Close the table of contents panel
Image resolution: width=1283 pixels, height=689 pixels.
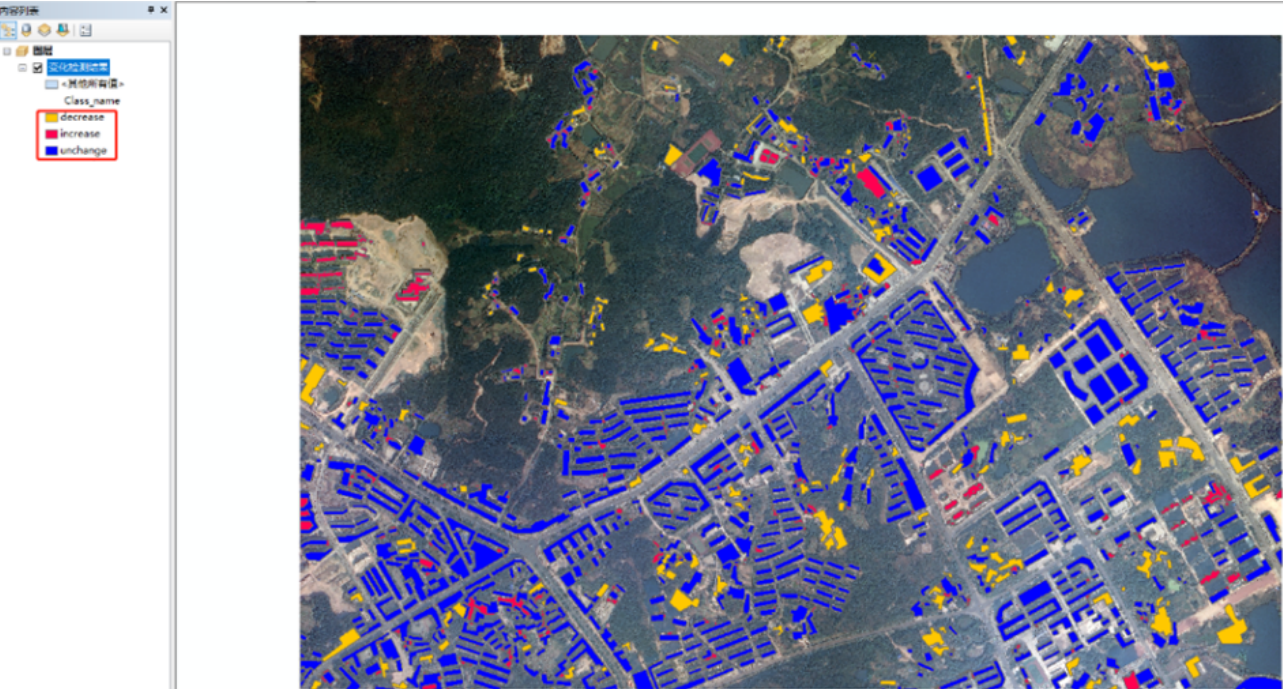click(x=164, y=10)
